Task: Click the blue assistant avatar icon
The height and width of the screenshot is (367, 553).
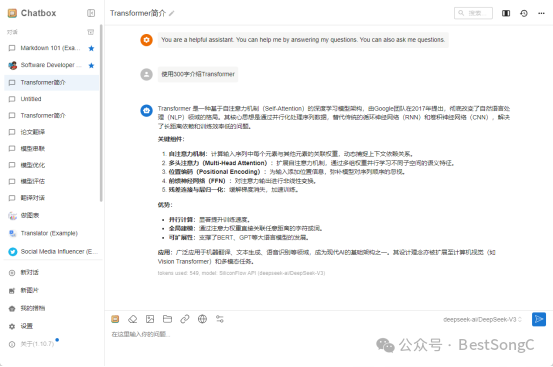Action: click(146, 110)
